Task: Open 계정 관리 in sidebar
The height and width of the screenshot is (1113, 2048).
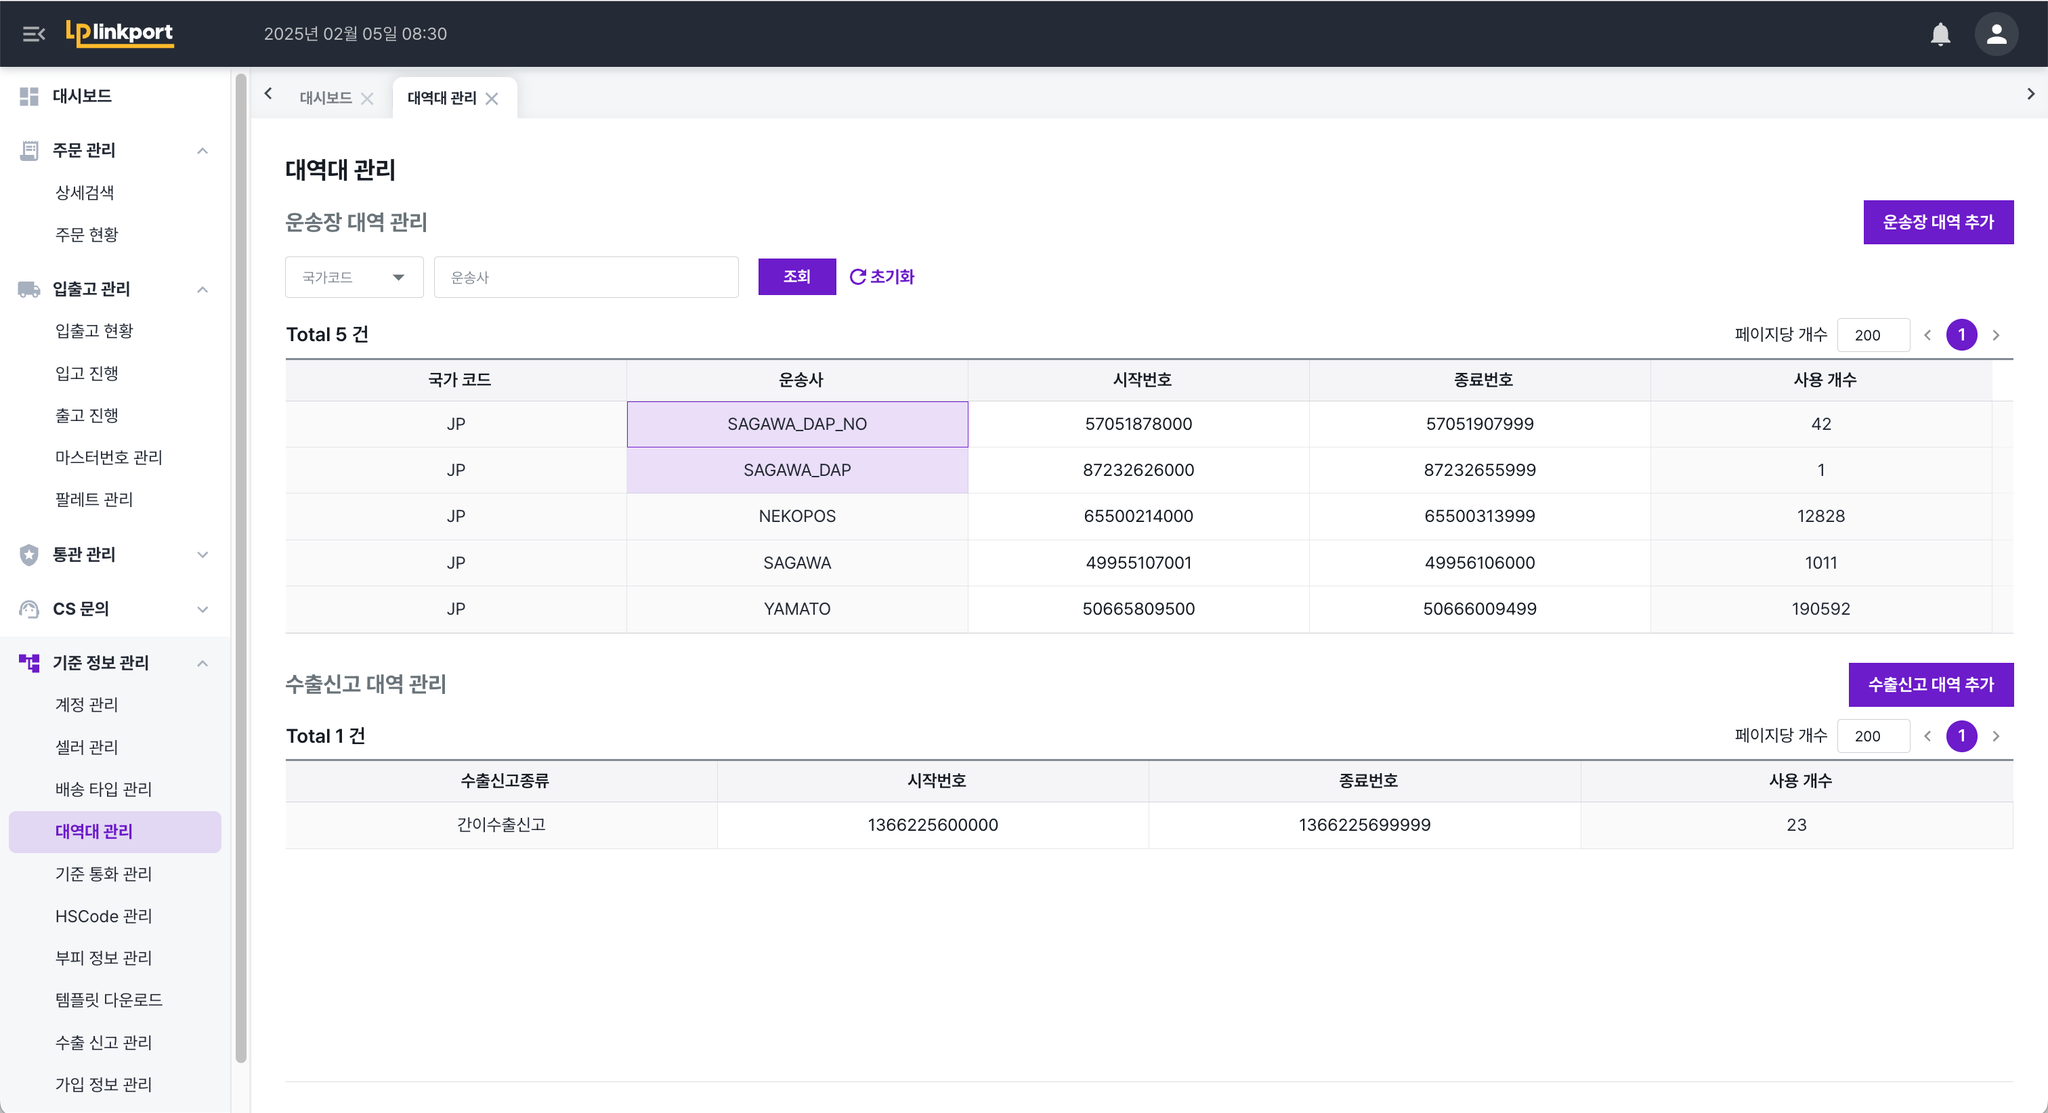Action: (x=87, y=705)
